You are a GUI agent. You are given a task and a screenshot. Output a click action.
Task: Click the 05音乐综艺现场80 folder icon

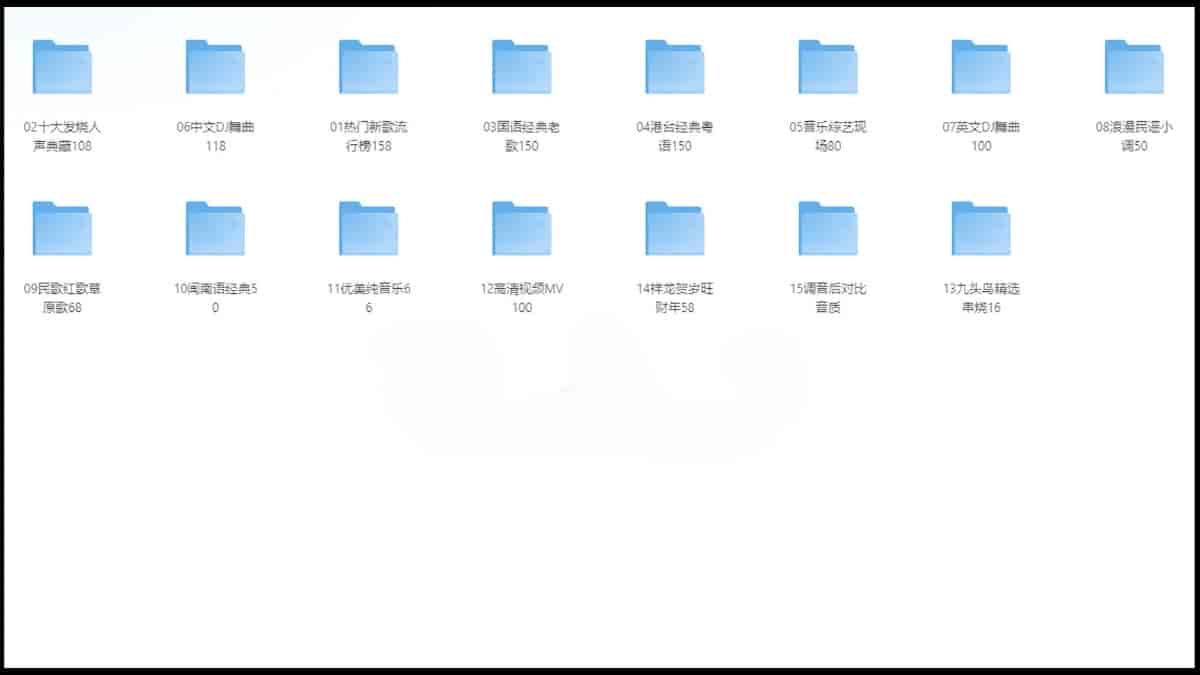coord(827,67)
